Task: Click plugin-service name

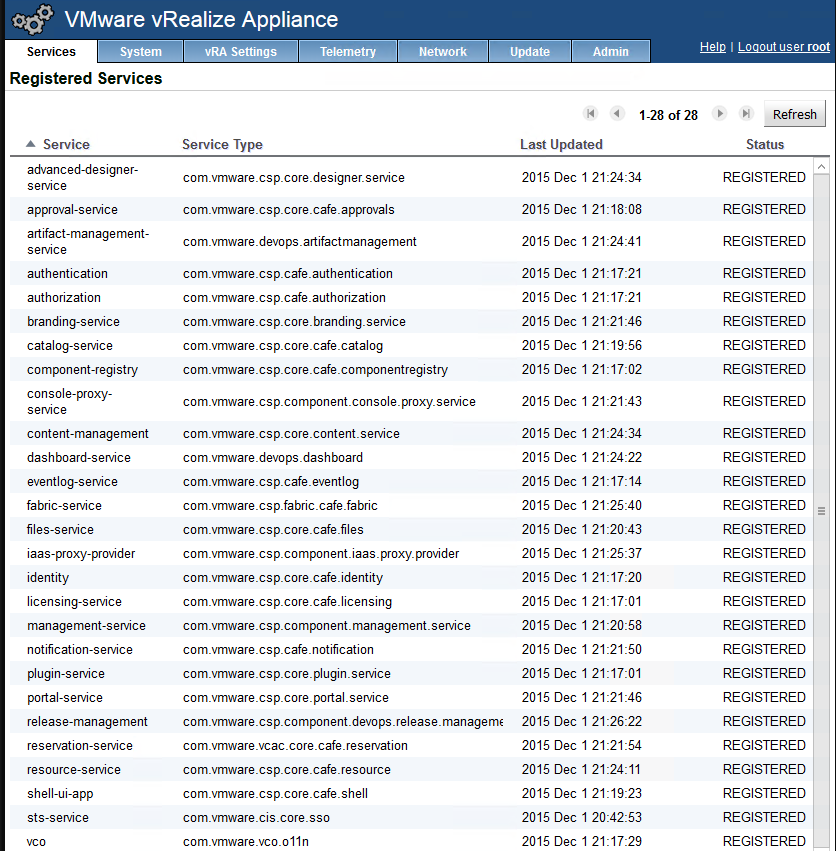Action: tap(66, 673)
